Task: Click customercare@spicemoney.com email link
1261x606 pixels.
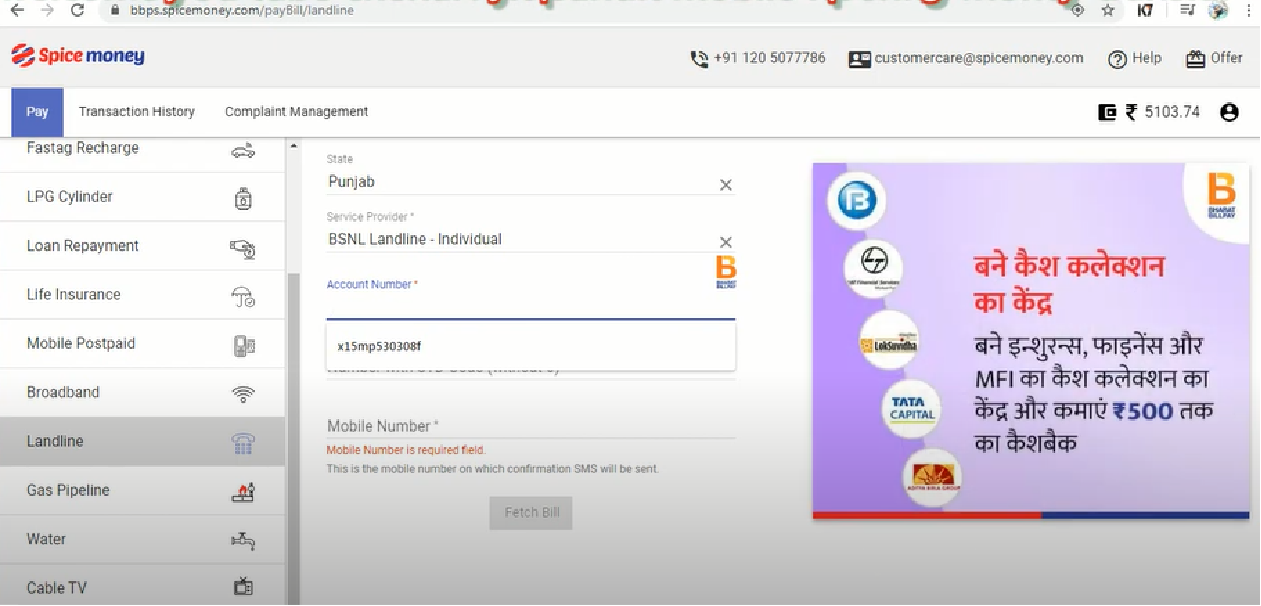Action: [979, 58]
